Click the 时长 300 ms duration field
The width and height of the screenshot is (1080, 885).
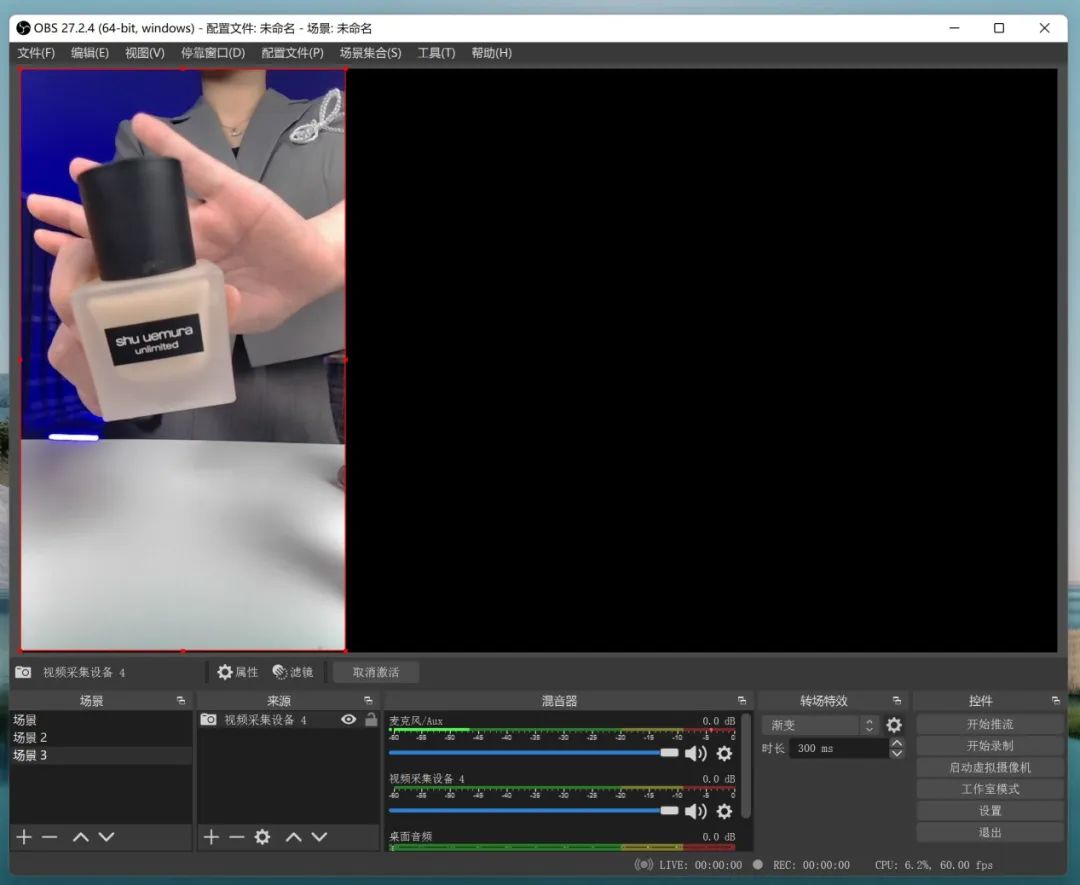(838, 748)
